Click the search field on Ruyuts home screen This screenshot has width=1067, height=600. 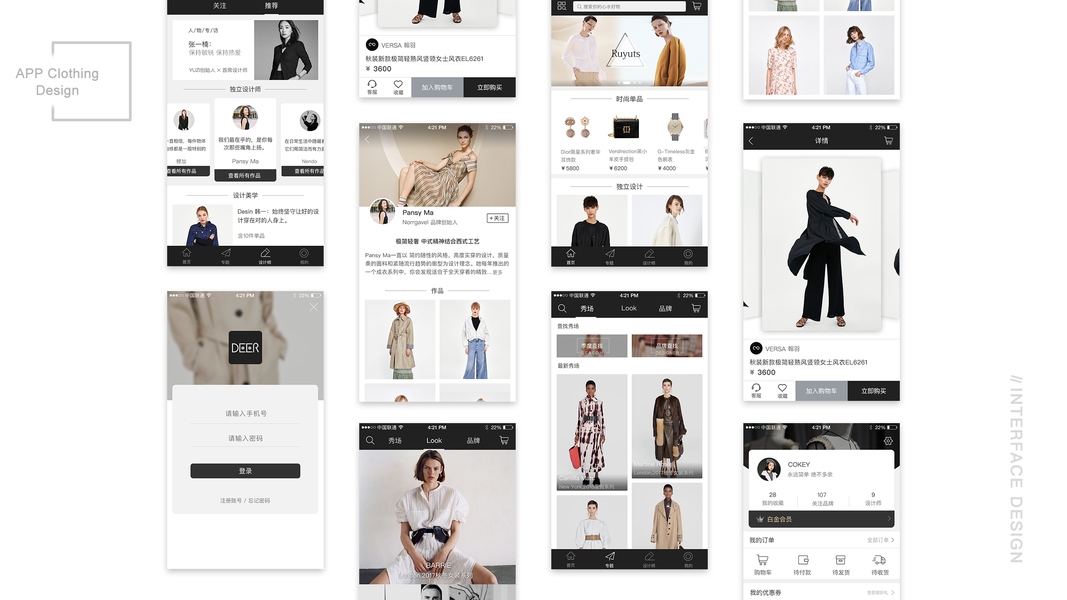pos(629,6)
